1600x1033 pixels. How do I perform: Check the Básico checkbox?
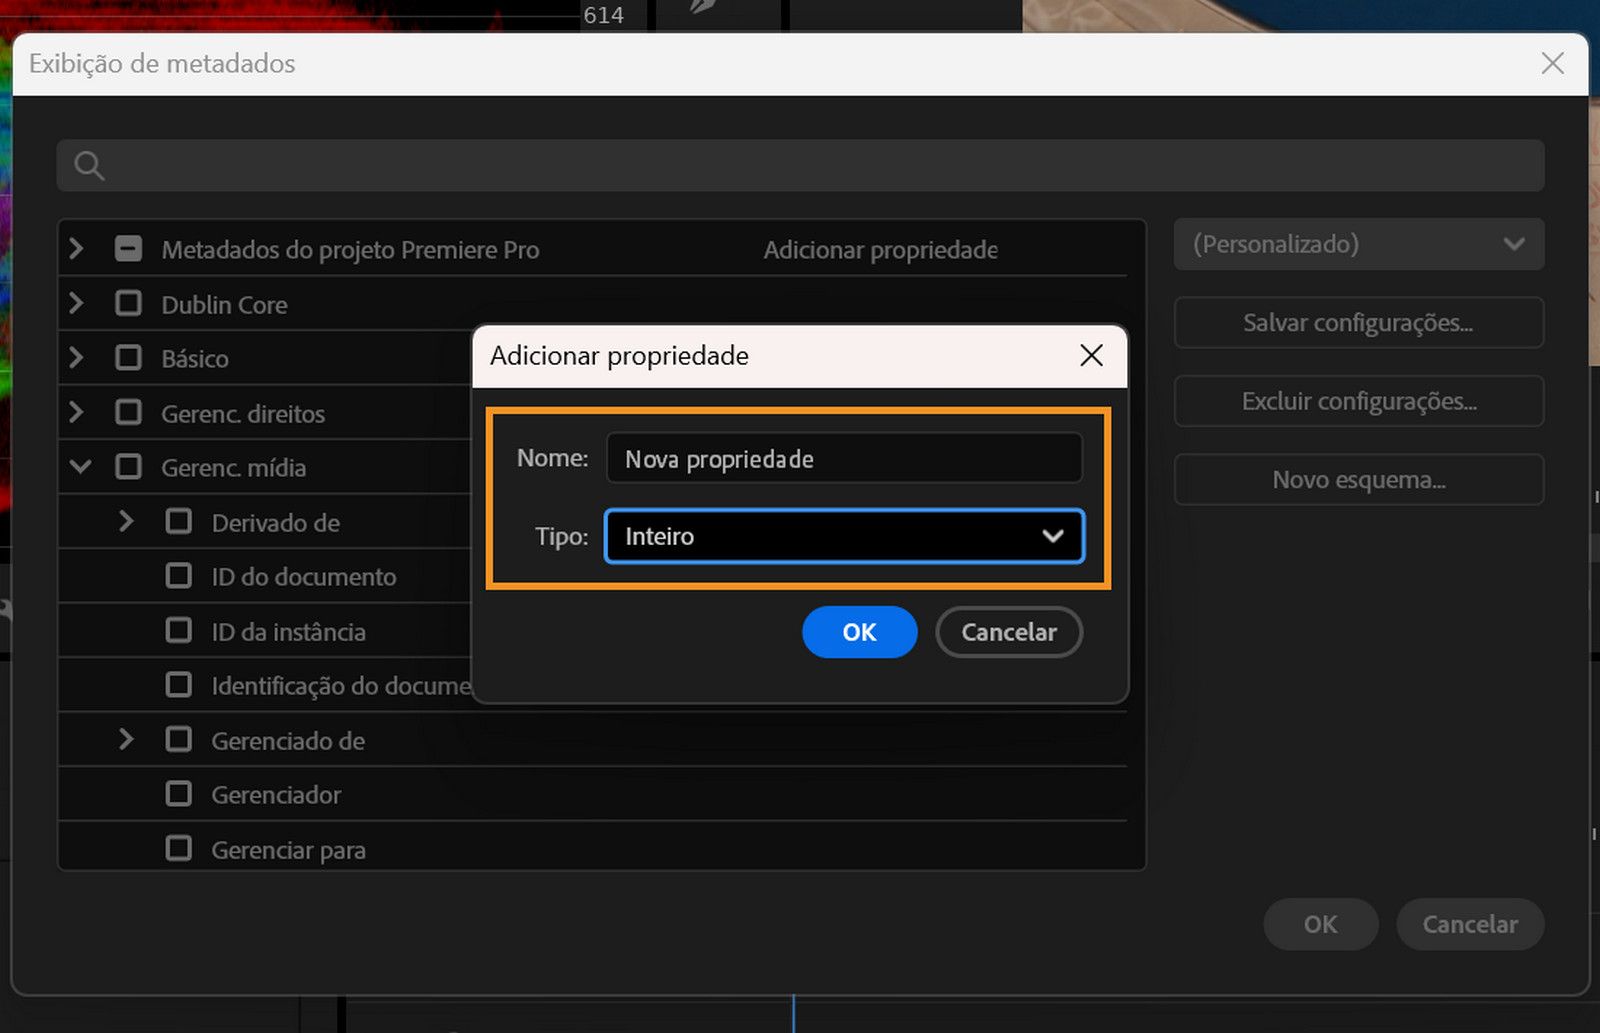click(128, 357)
